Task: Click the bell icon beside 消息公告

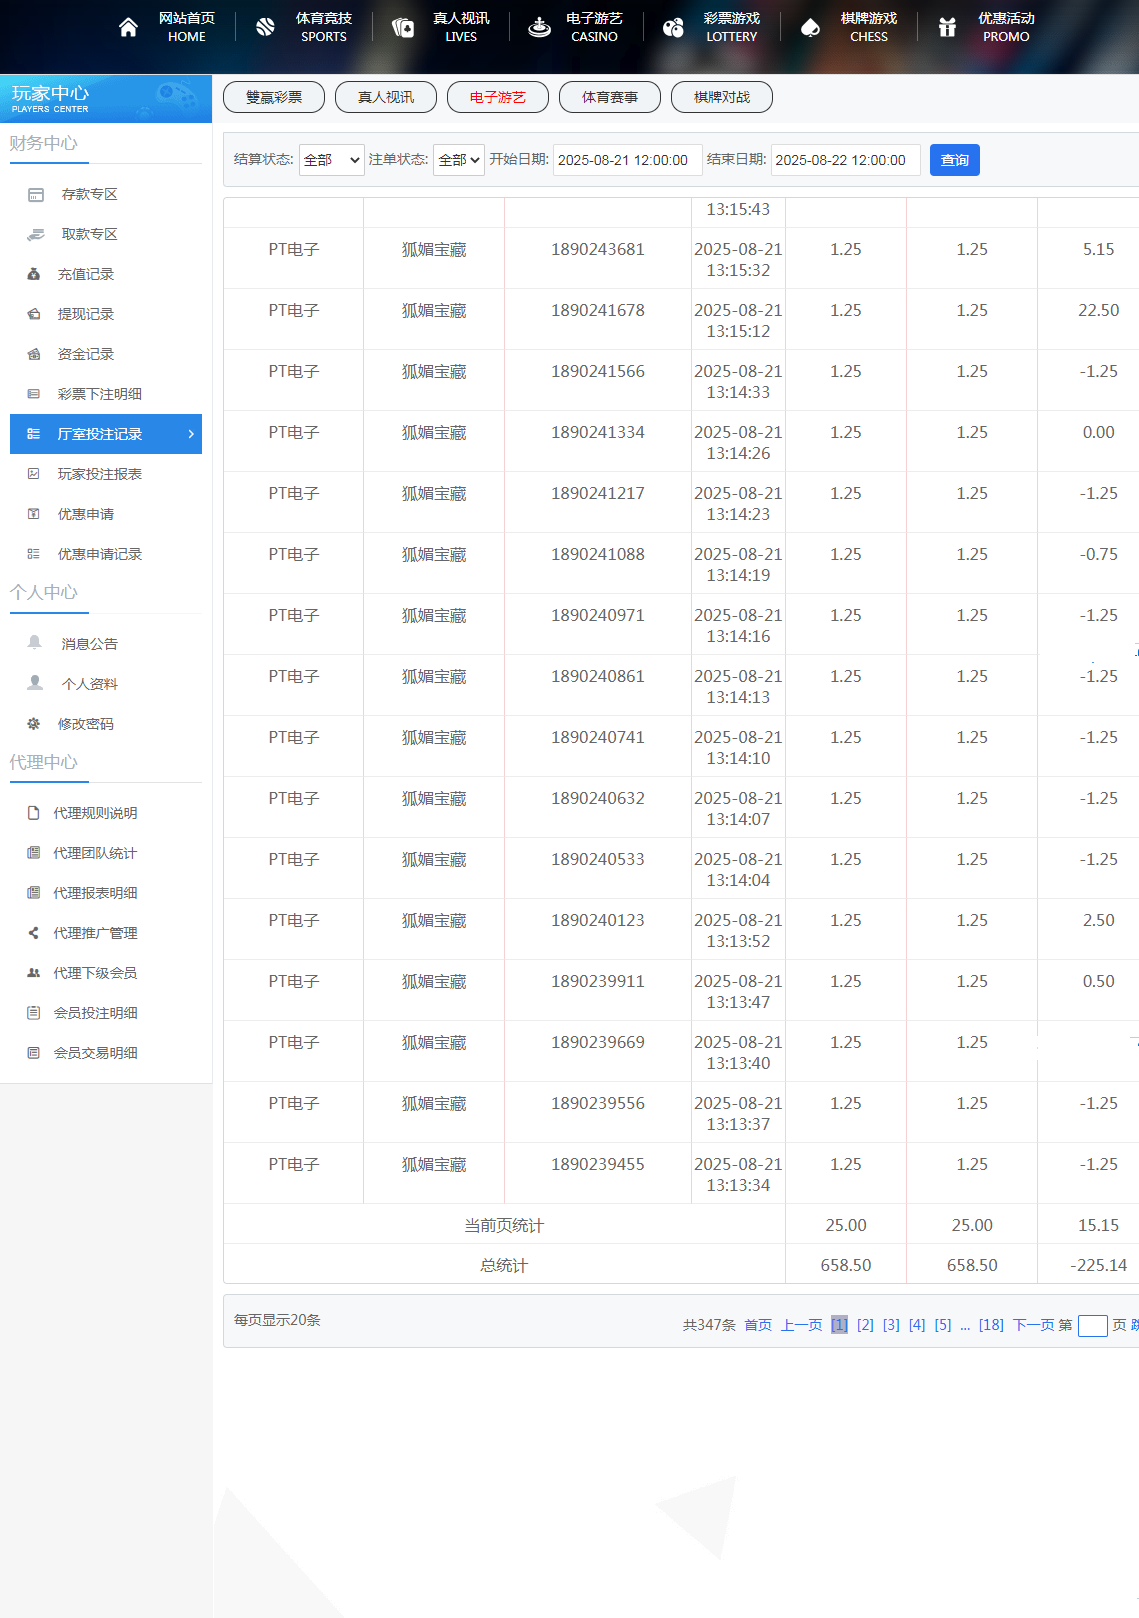Action: click(x=35, y=643)
